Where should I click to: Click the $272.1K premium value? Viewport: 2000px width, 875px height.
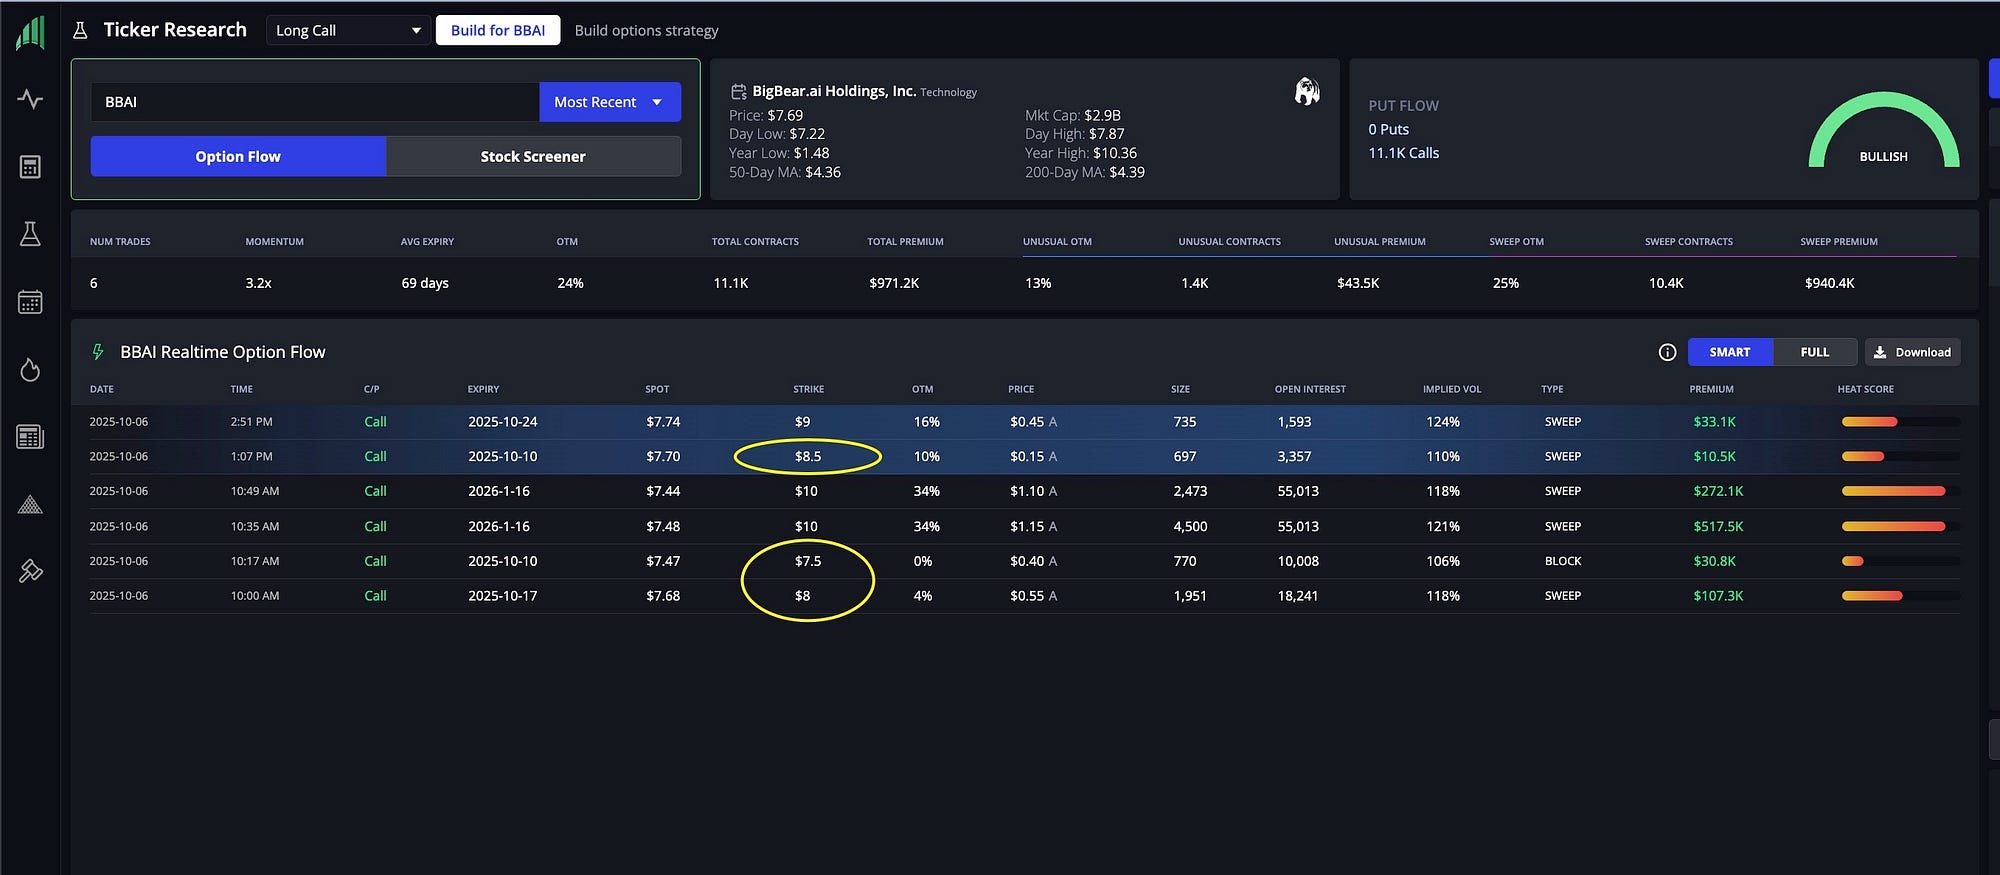point(1718,491)
